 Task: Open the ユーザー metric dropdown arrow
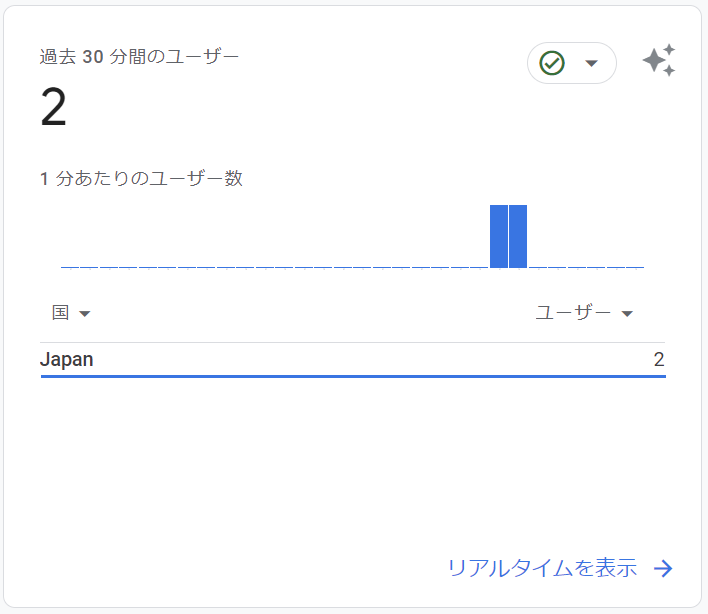[627, 313]
